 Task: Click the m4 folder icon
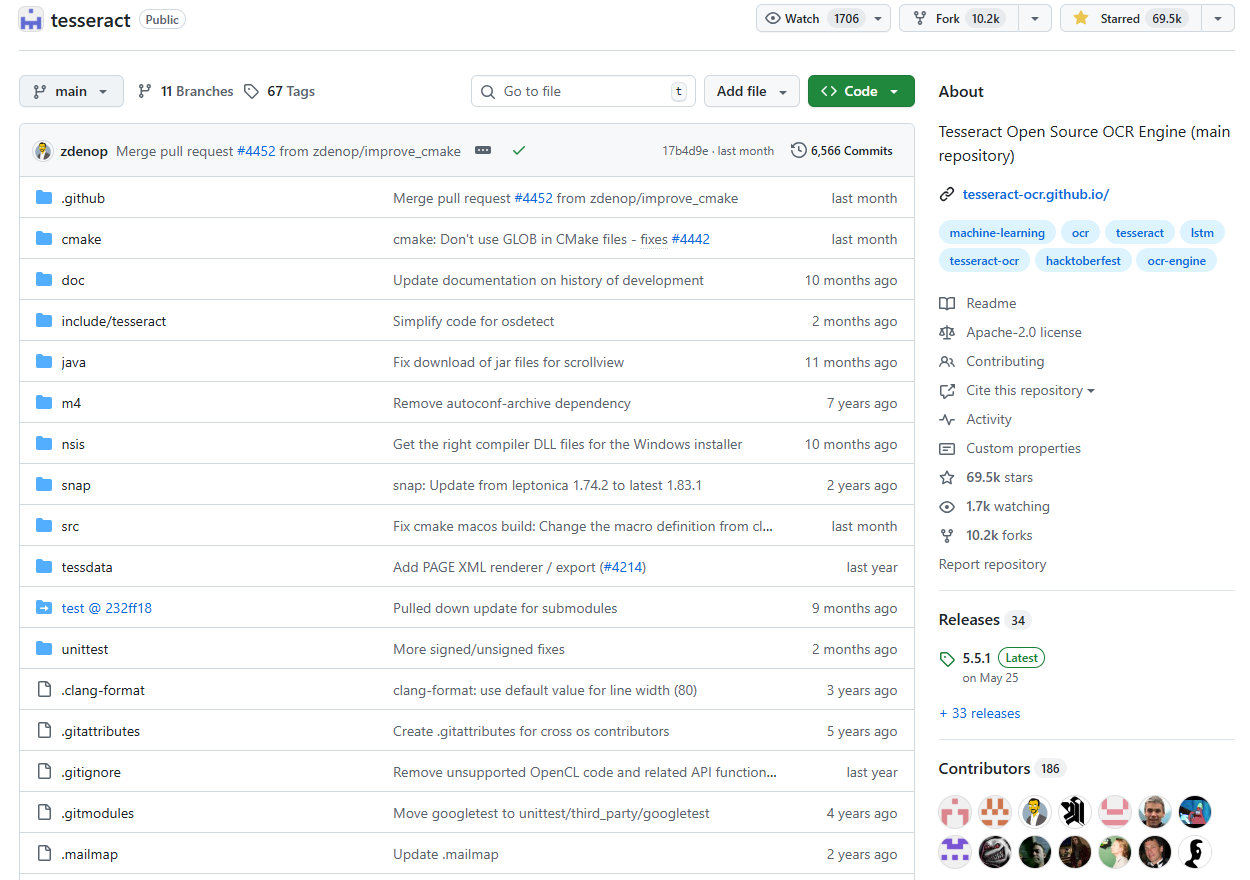(44, 403)
